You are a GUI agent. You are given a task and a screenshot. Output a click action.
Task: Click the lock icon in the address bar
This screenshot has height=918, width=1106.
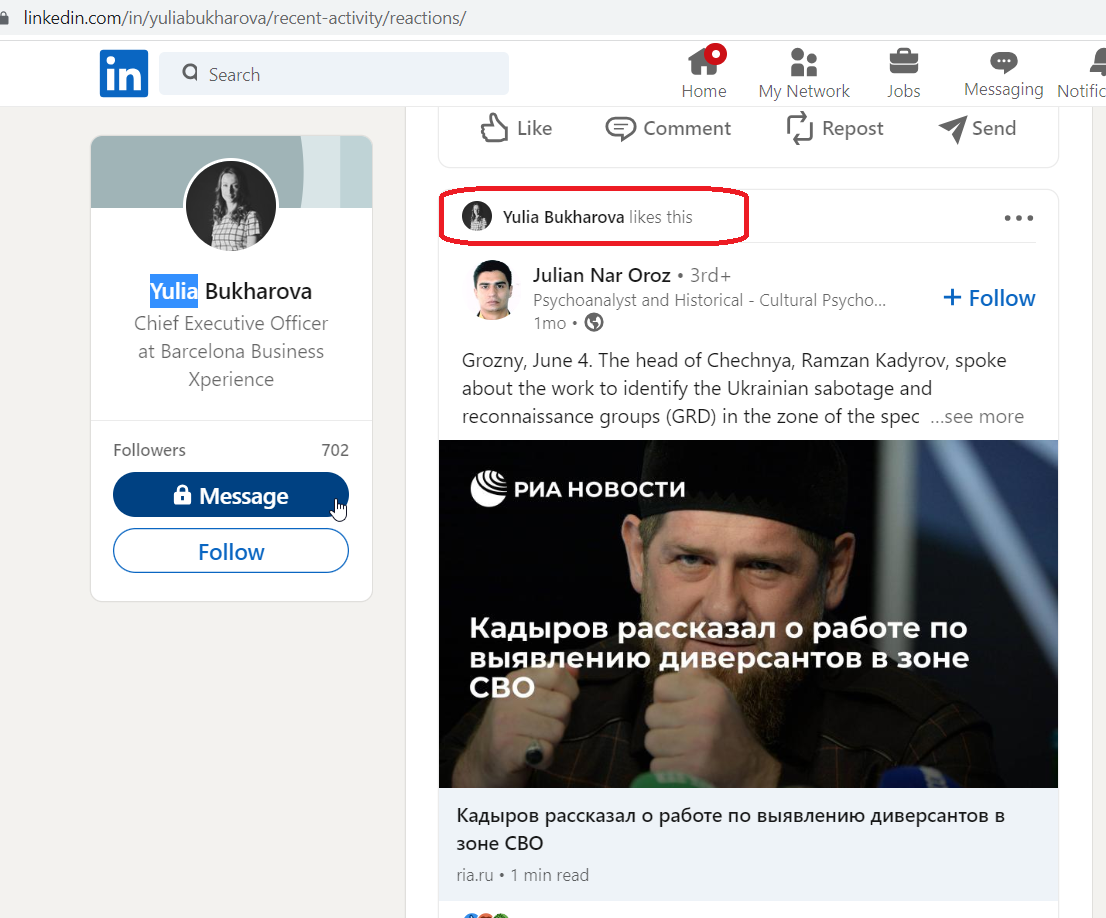tap(4, 18)
